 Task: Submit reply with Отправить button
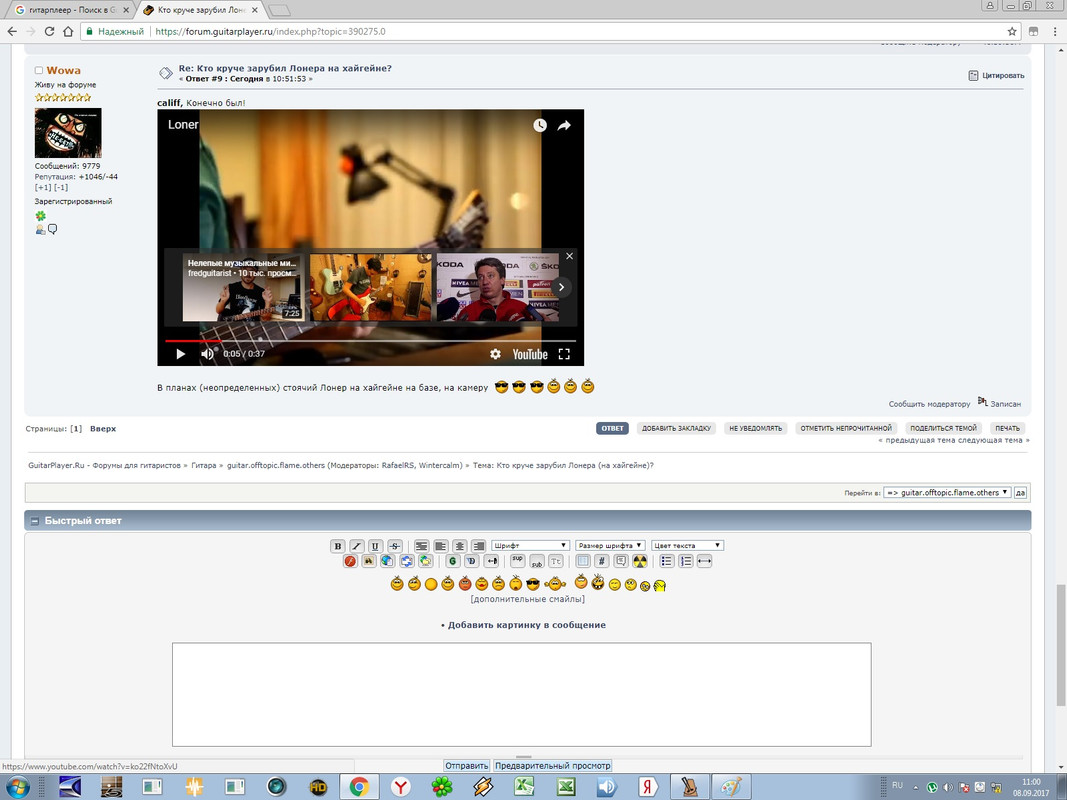[467, 766]
